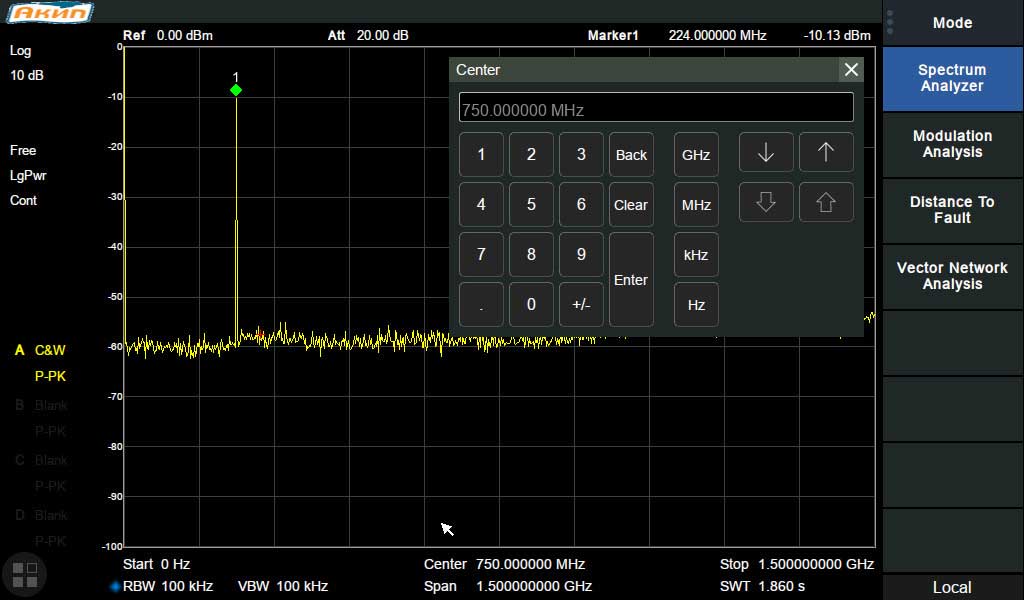Viewport: 1024px width, 600px height.
Task: Click the RBW 100 kHz readout
Action: [x=168, y=586]
